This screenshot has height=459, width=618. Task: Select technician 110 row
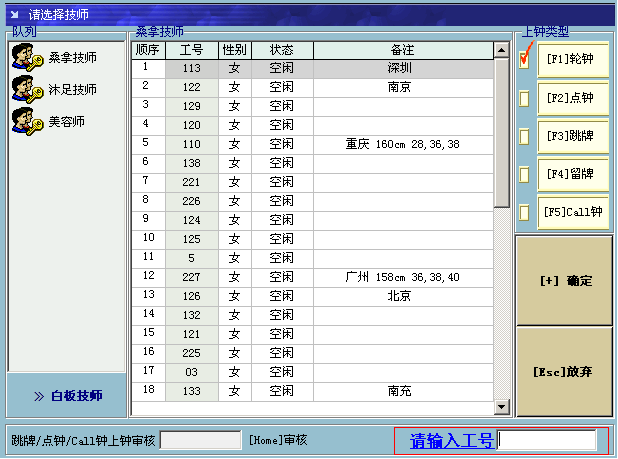(x=313, y=145)
